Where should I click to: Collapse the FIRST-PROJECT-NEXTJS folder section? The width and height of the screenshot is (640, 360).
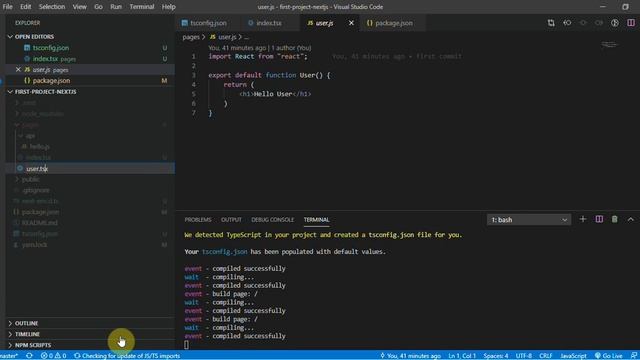pyautogui.click(x=45, y=91)
